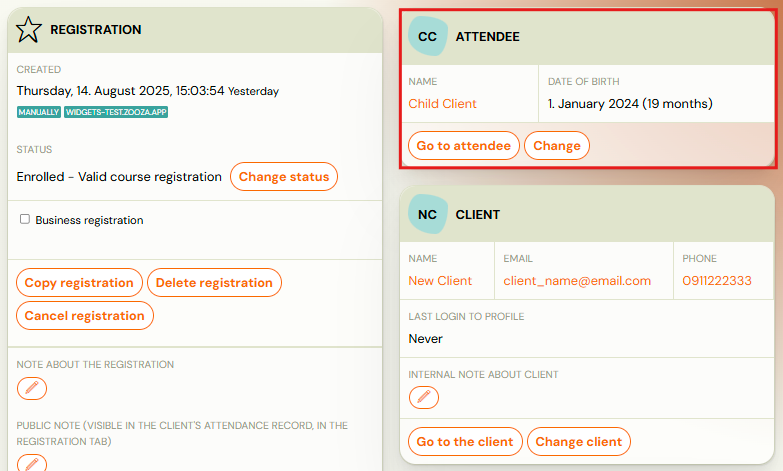Image resolution: width=783 pixels, height=471 pixels.
Task: Open the public note pencil editor
Action: click(x=32, y=464)
